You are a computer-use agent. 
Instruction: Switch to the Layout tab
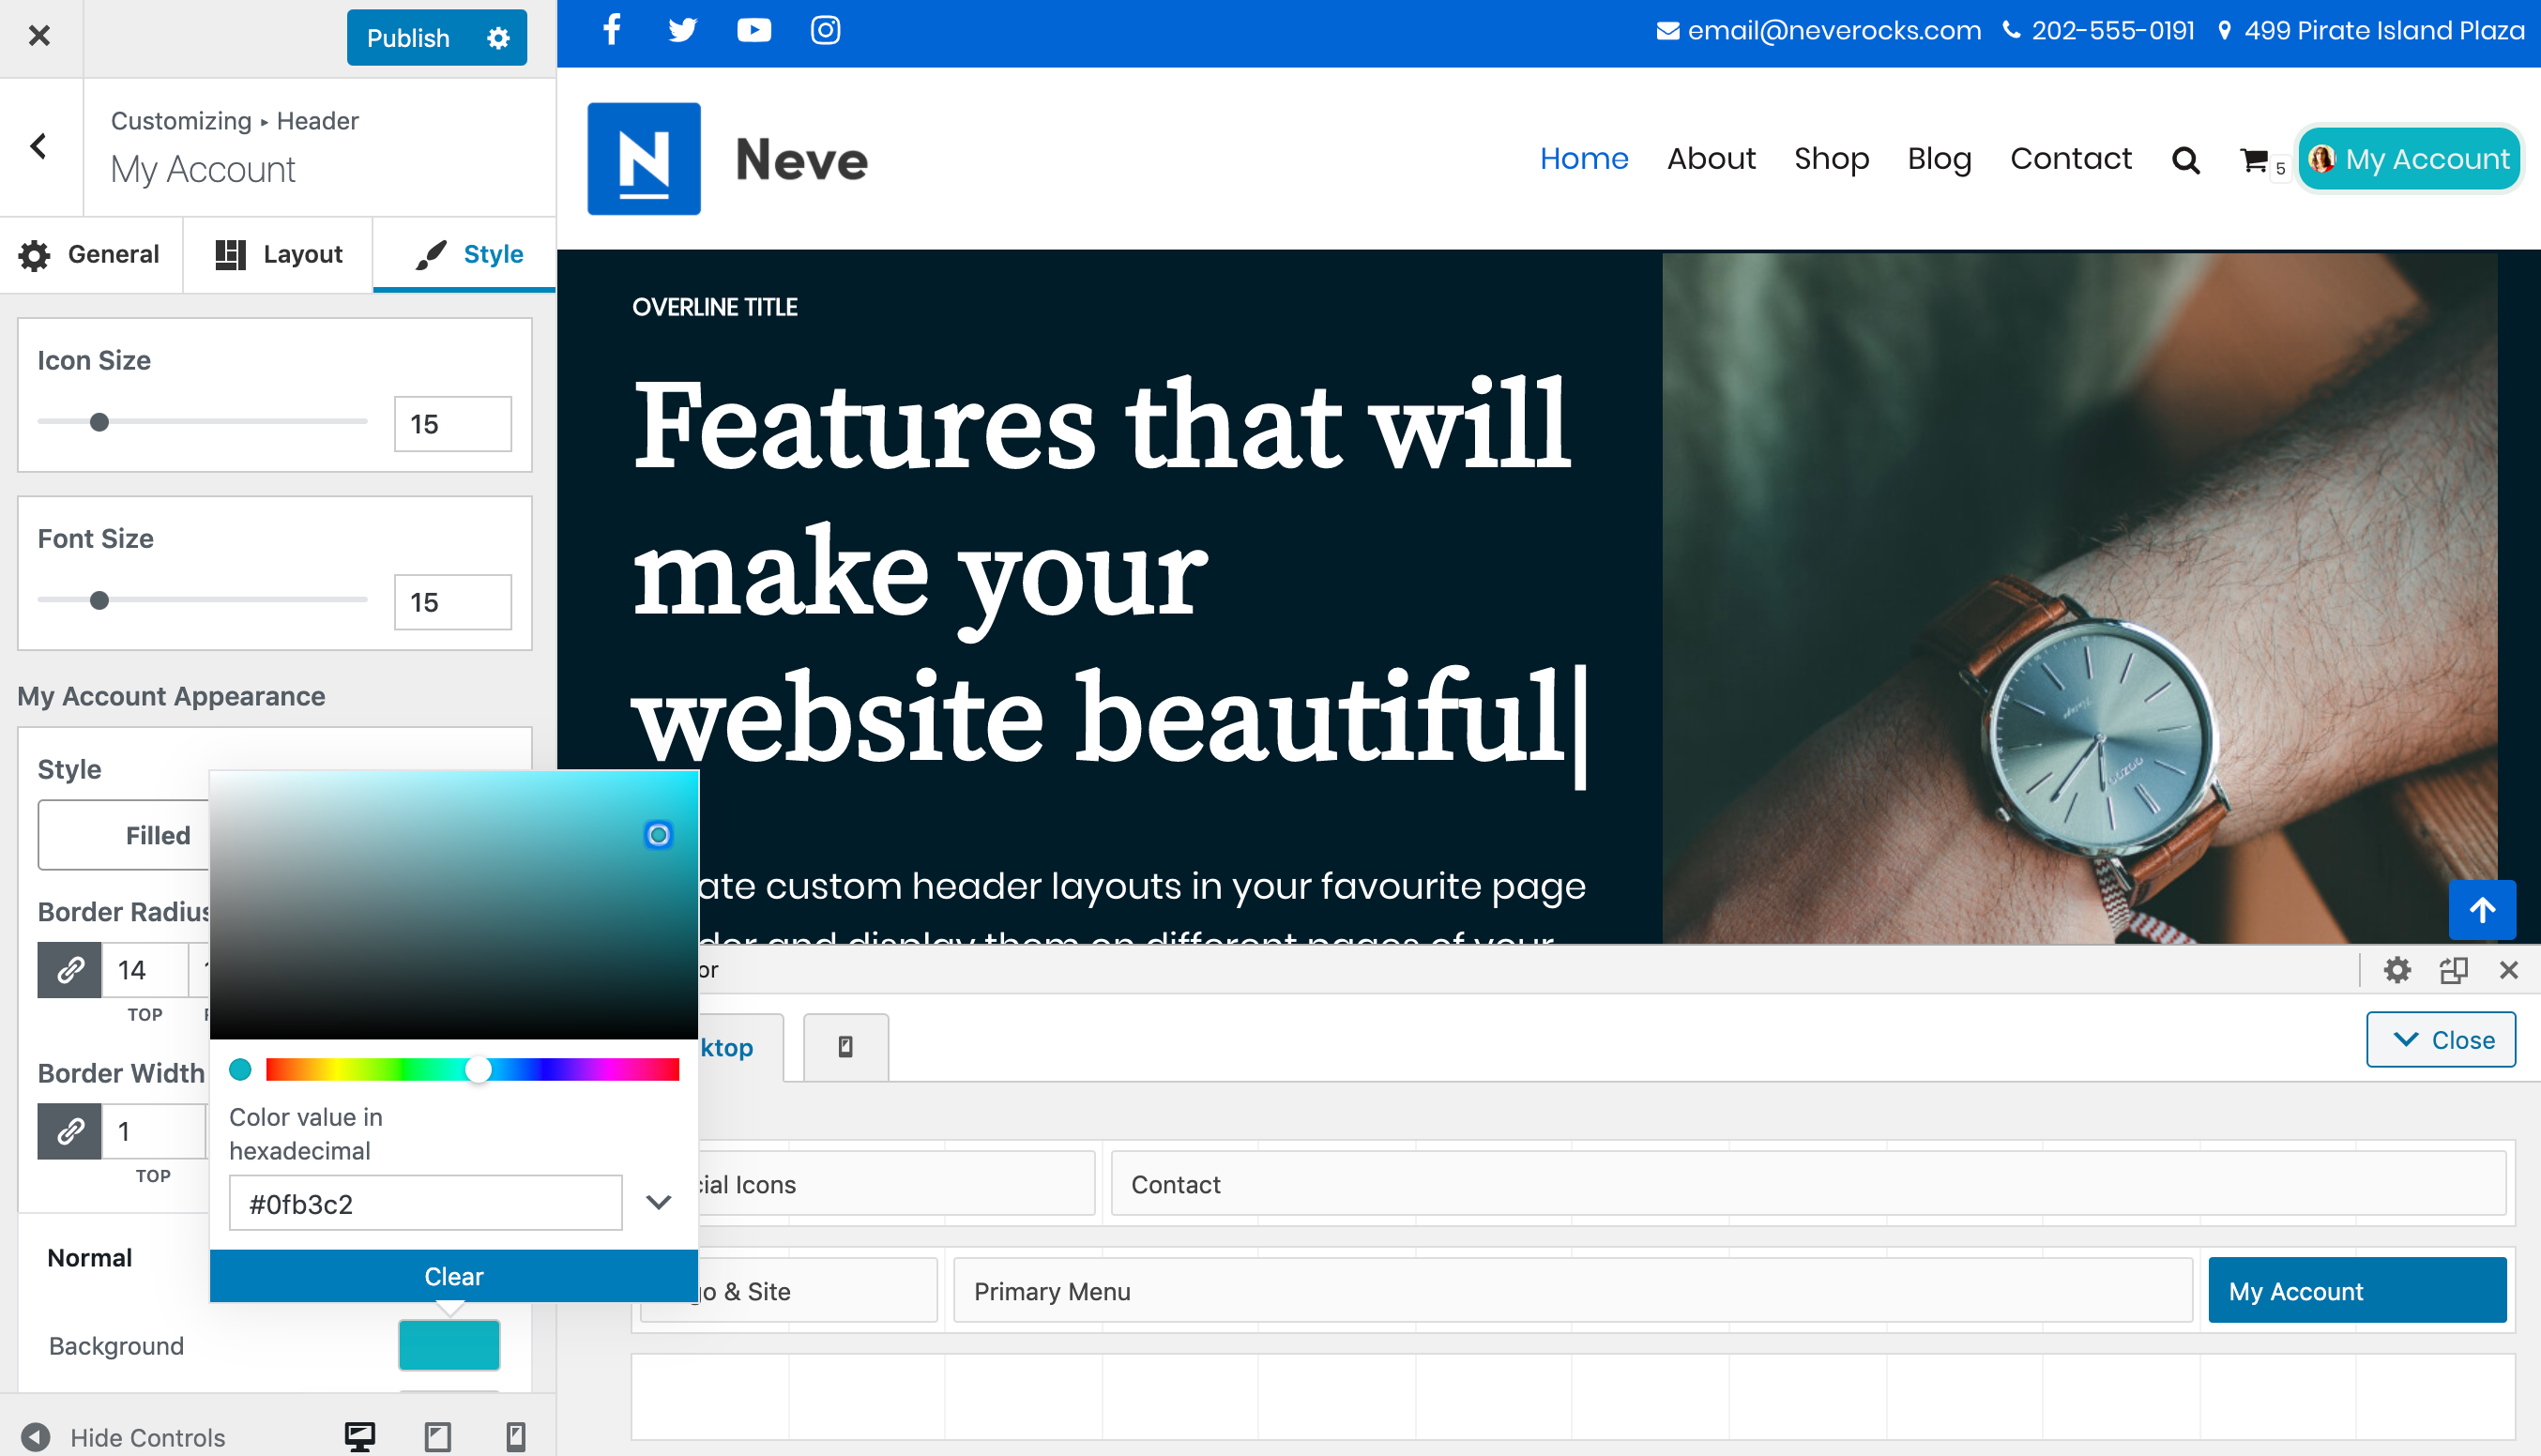coord(278,254)
